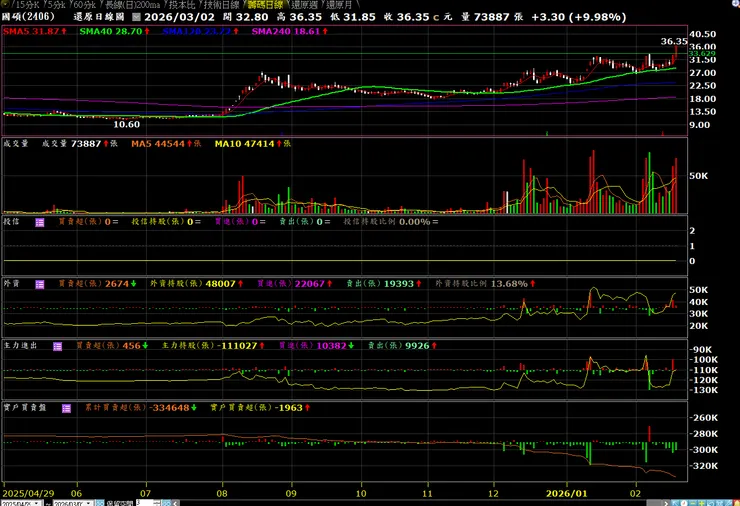Image resolution: width=740 pixels, height=506 pixels.
Task: Switch to the 5分k tab
Action: coord(55,5)
